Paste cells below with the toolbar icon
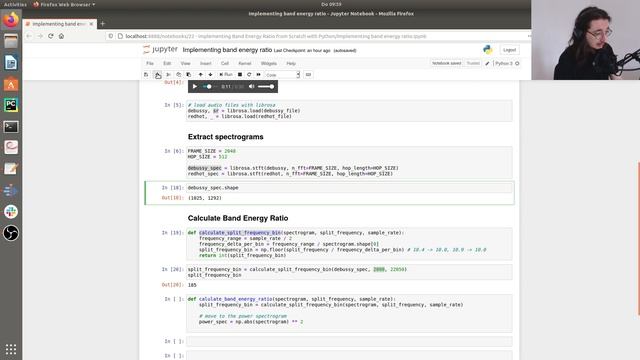 [189, 75]
